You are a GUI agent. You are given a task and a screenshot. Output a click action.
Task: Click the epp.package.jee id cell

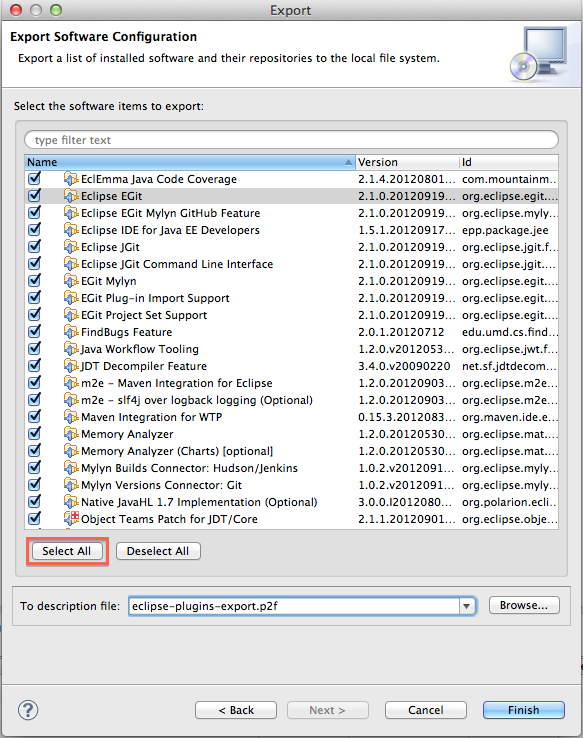[x=505, y=230]
